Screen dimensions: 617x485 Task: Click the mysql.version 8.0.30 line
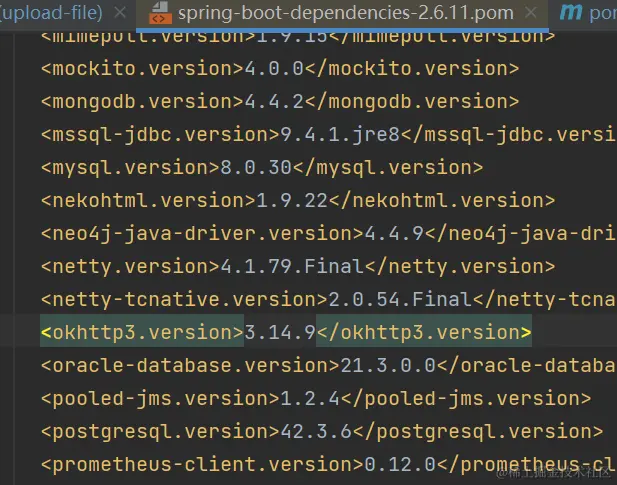[262, 168]
